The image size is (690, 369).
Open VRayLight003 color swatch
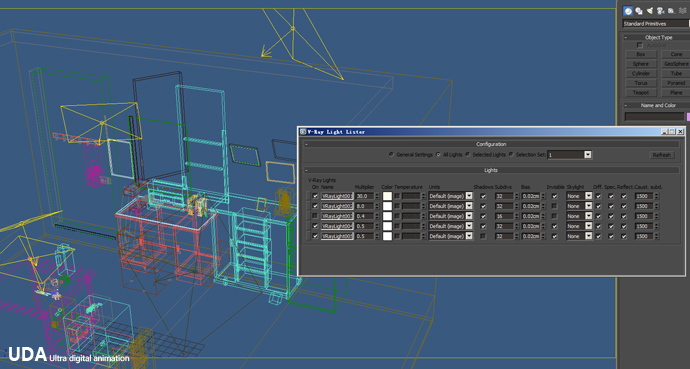[387, 216]
